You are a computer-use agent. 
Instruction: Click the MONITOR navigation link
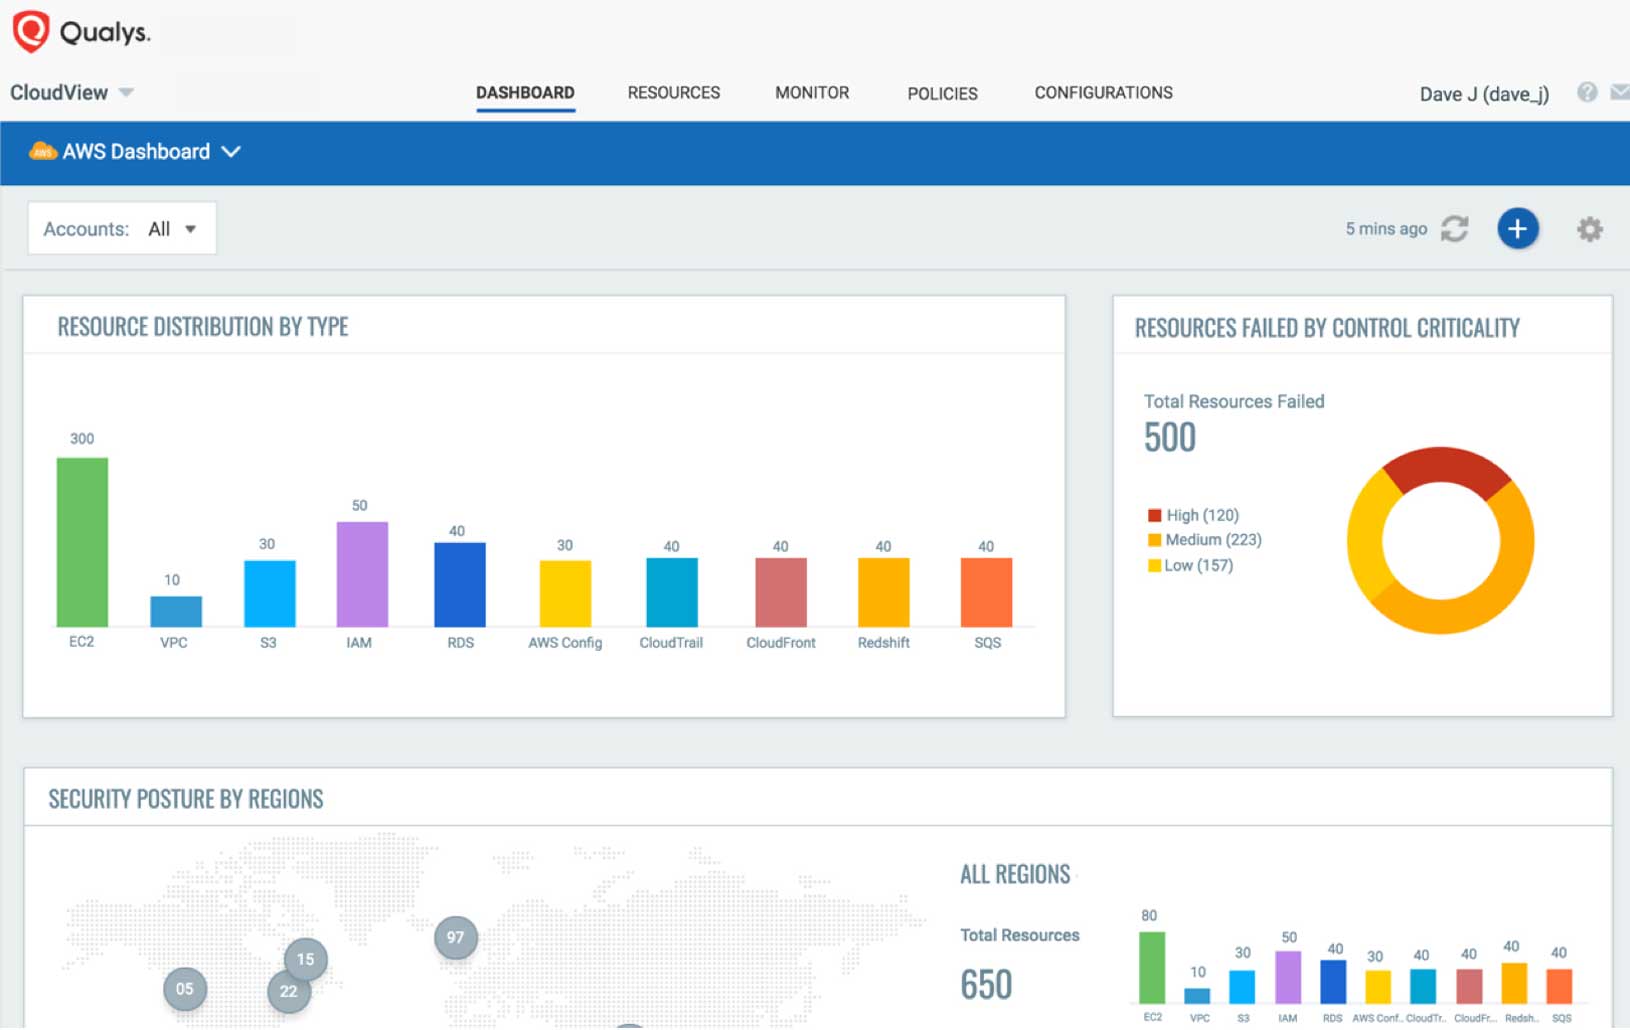point(811,92)
